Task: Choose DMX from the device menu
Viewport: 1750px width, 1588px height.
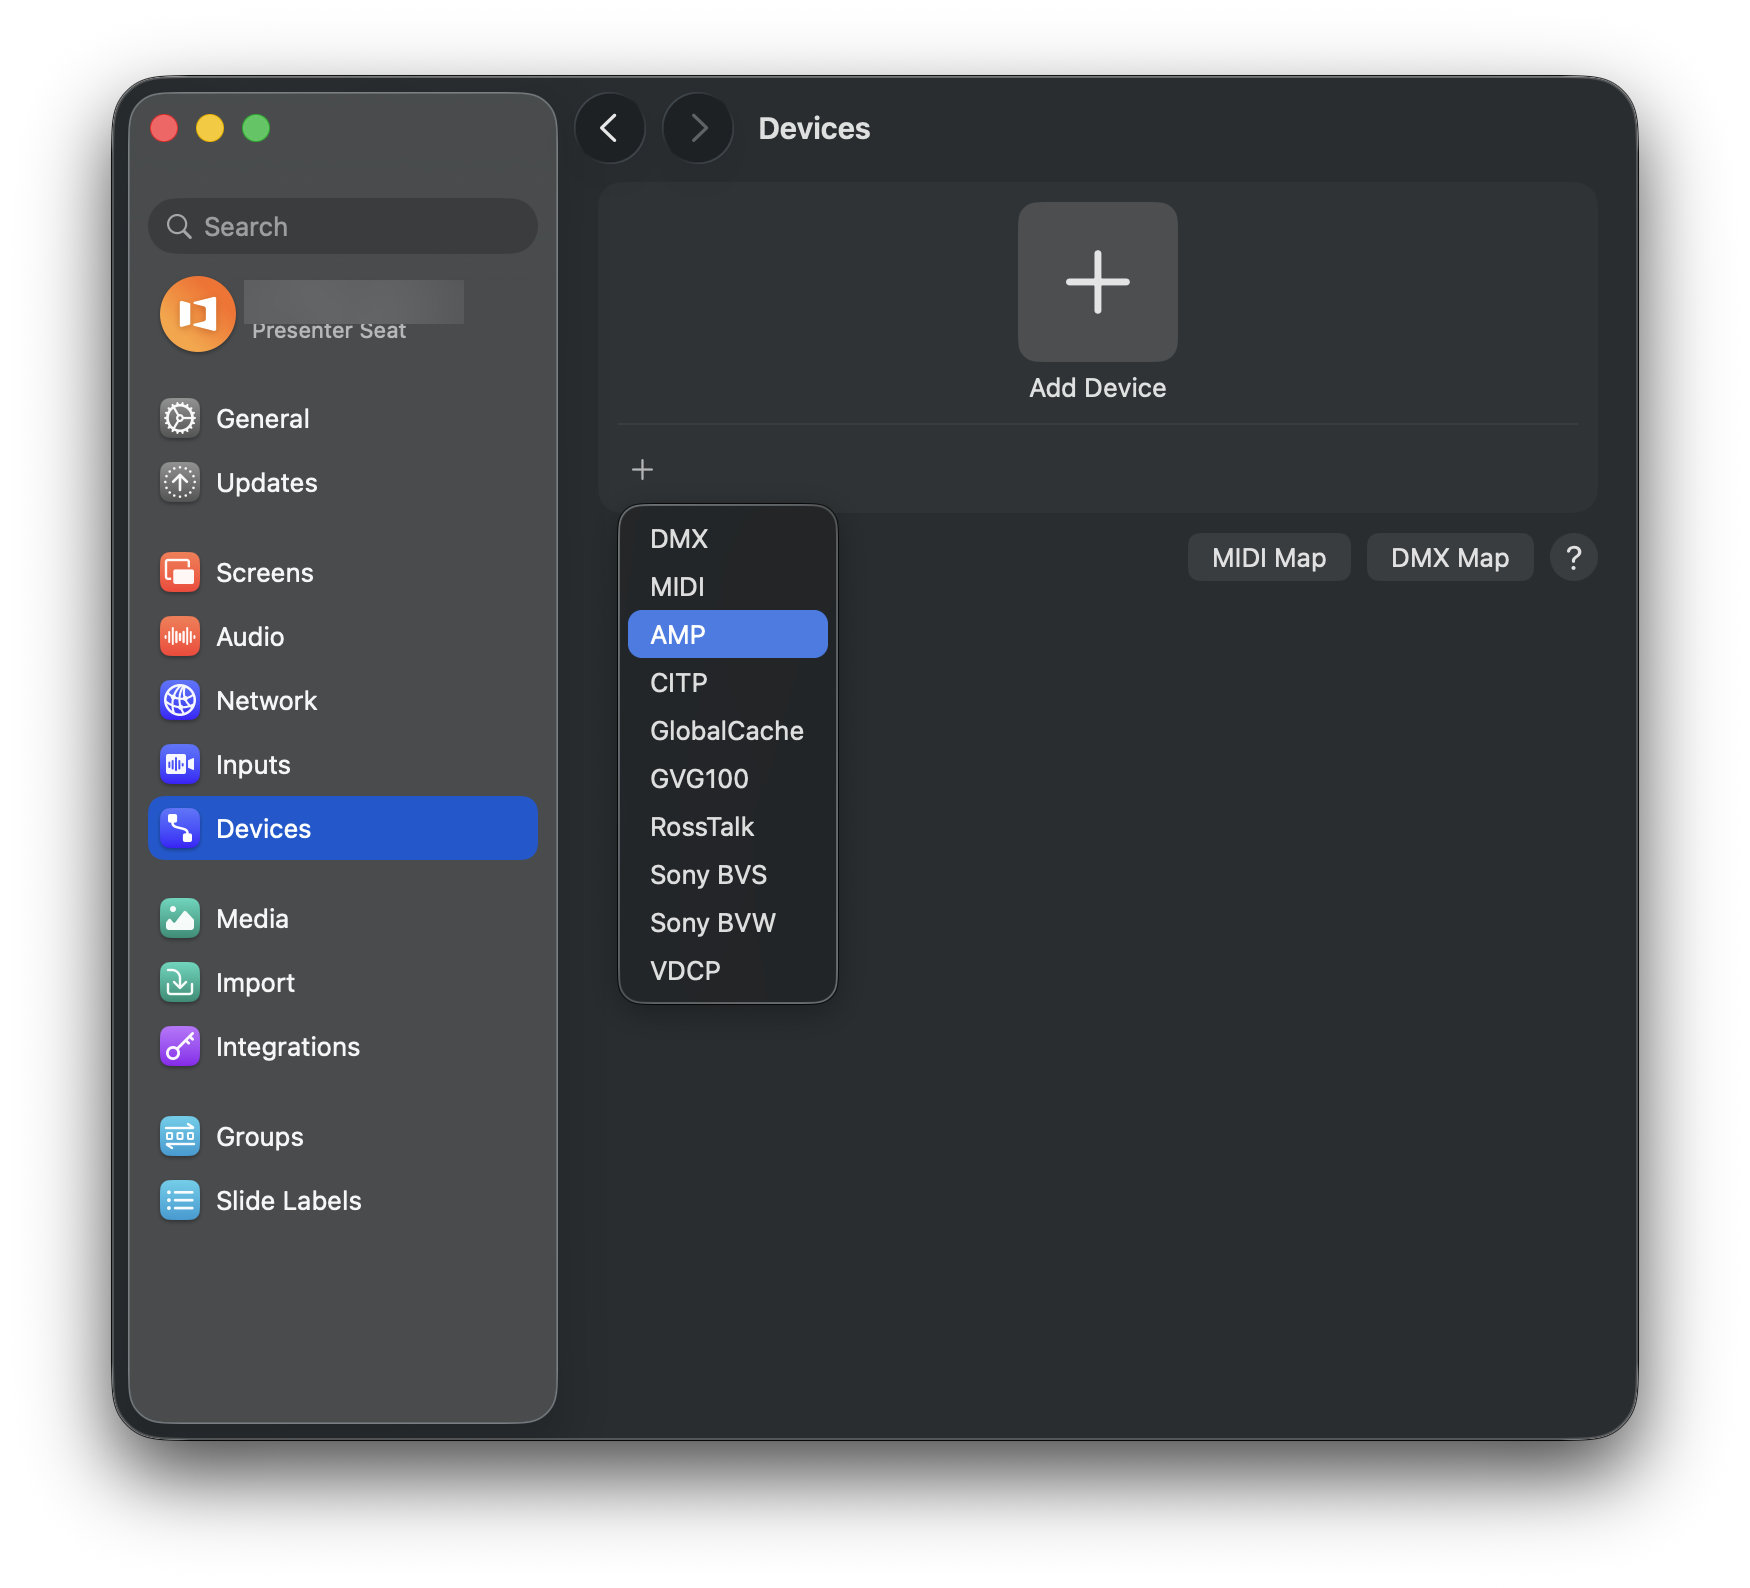Action: click(x=728, y=538)
